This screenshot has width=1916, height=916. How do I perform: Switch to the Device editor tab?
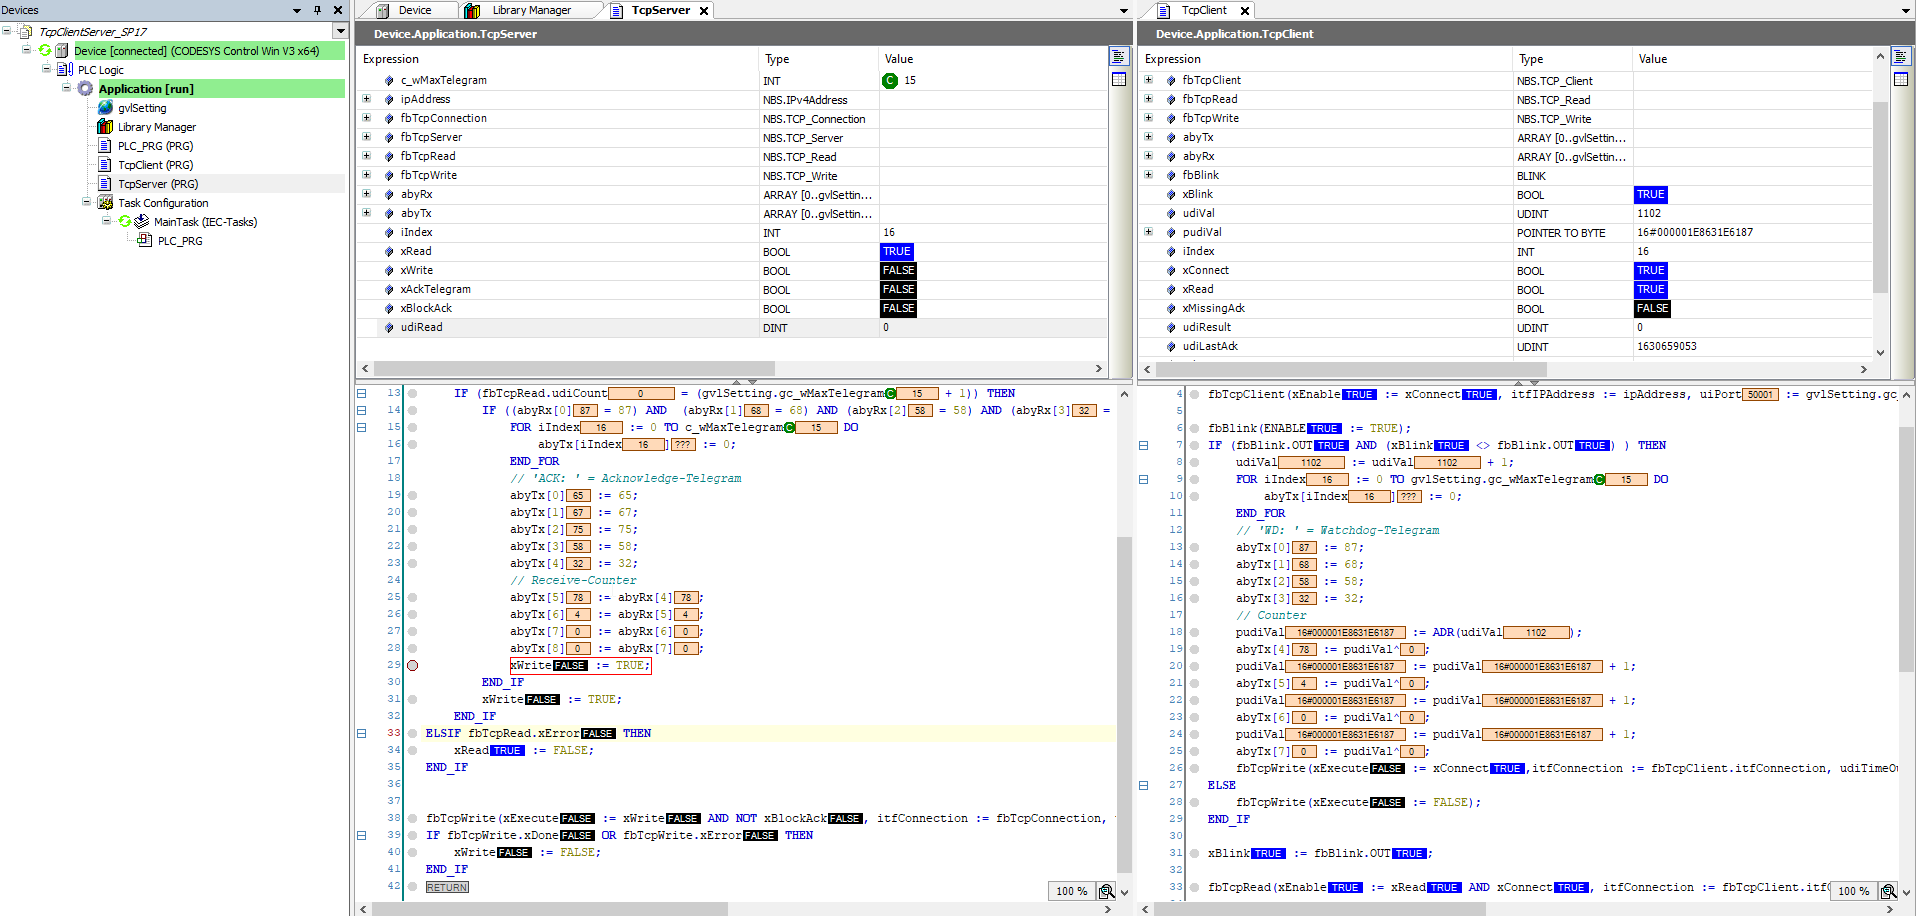414,10
